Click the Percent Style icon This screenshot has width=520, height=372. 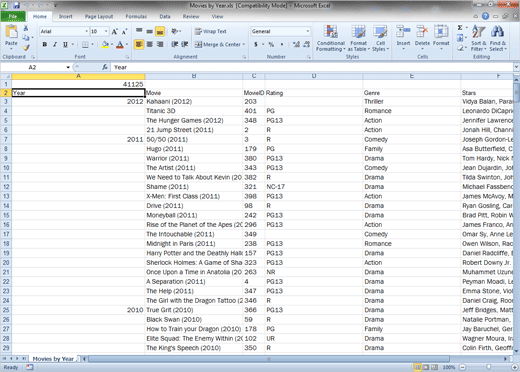271,44
